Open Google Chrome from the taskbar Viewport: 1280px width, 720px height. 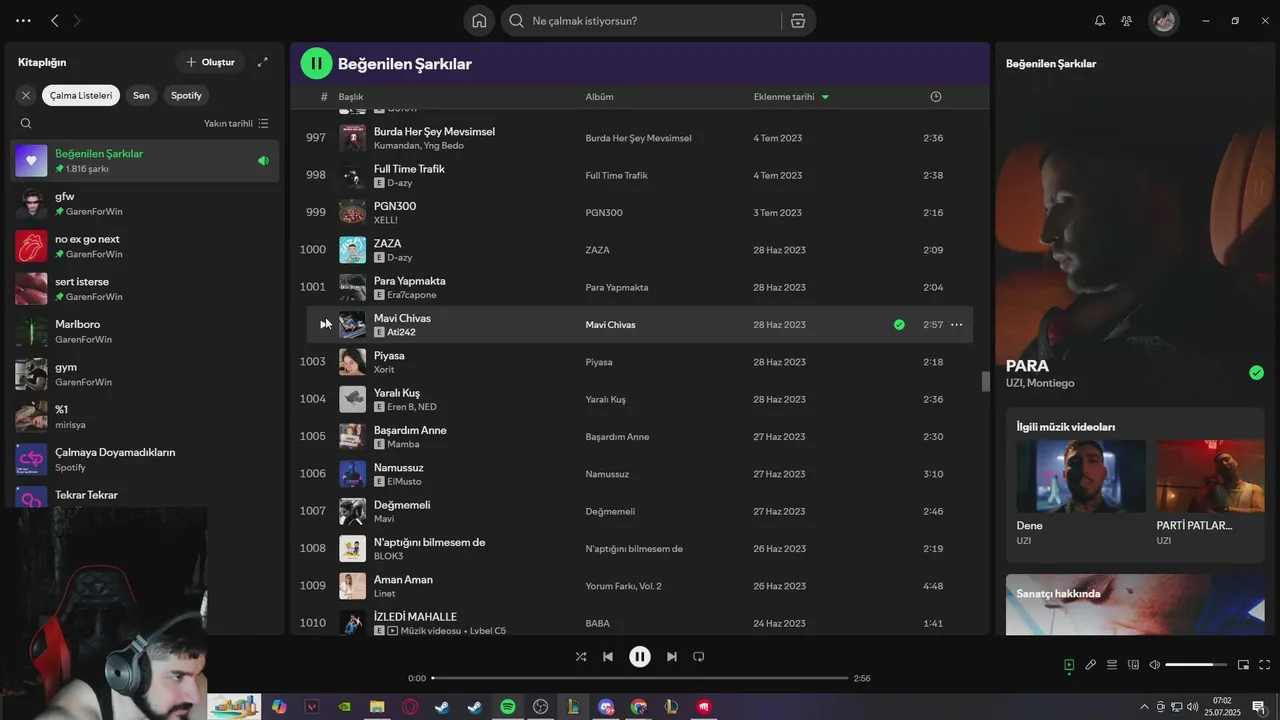click(x=639, y=707)
